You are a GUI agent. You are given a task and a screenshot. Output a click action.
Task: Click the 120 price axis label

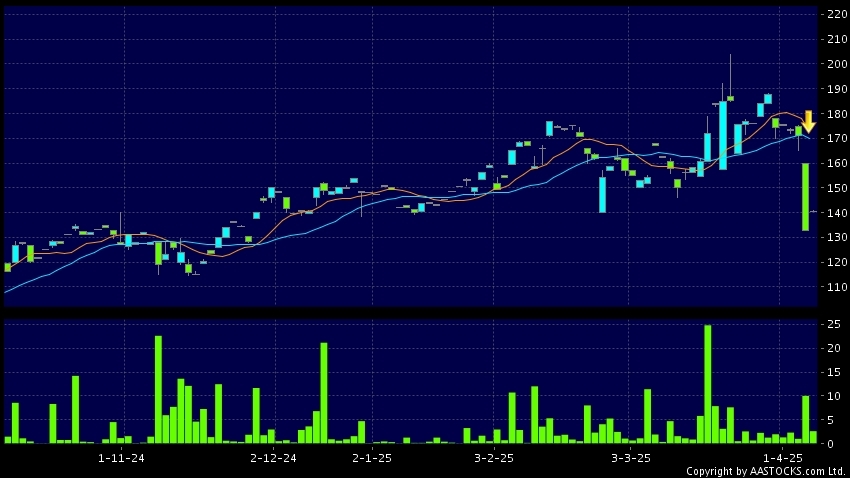[837, 262]
